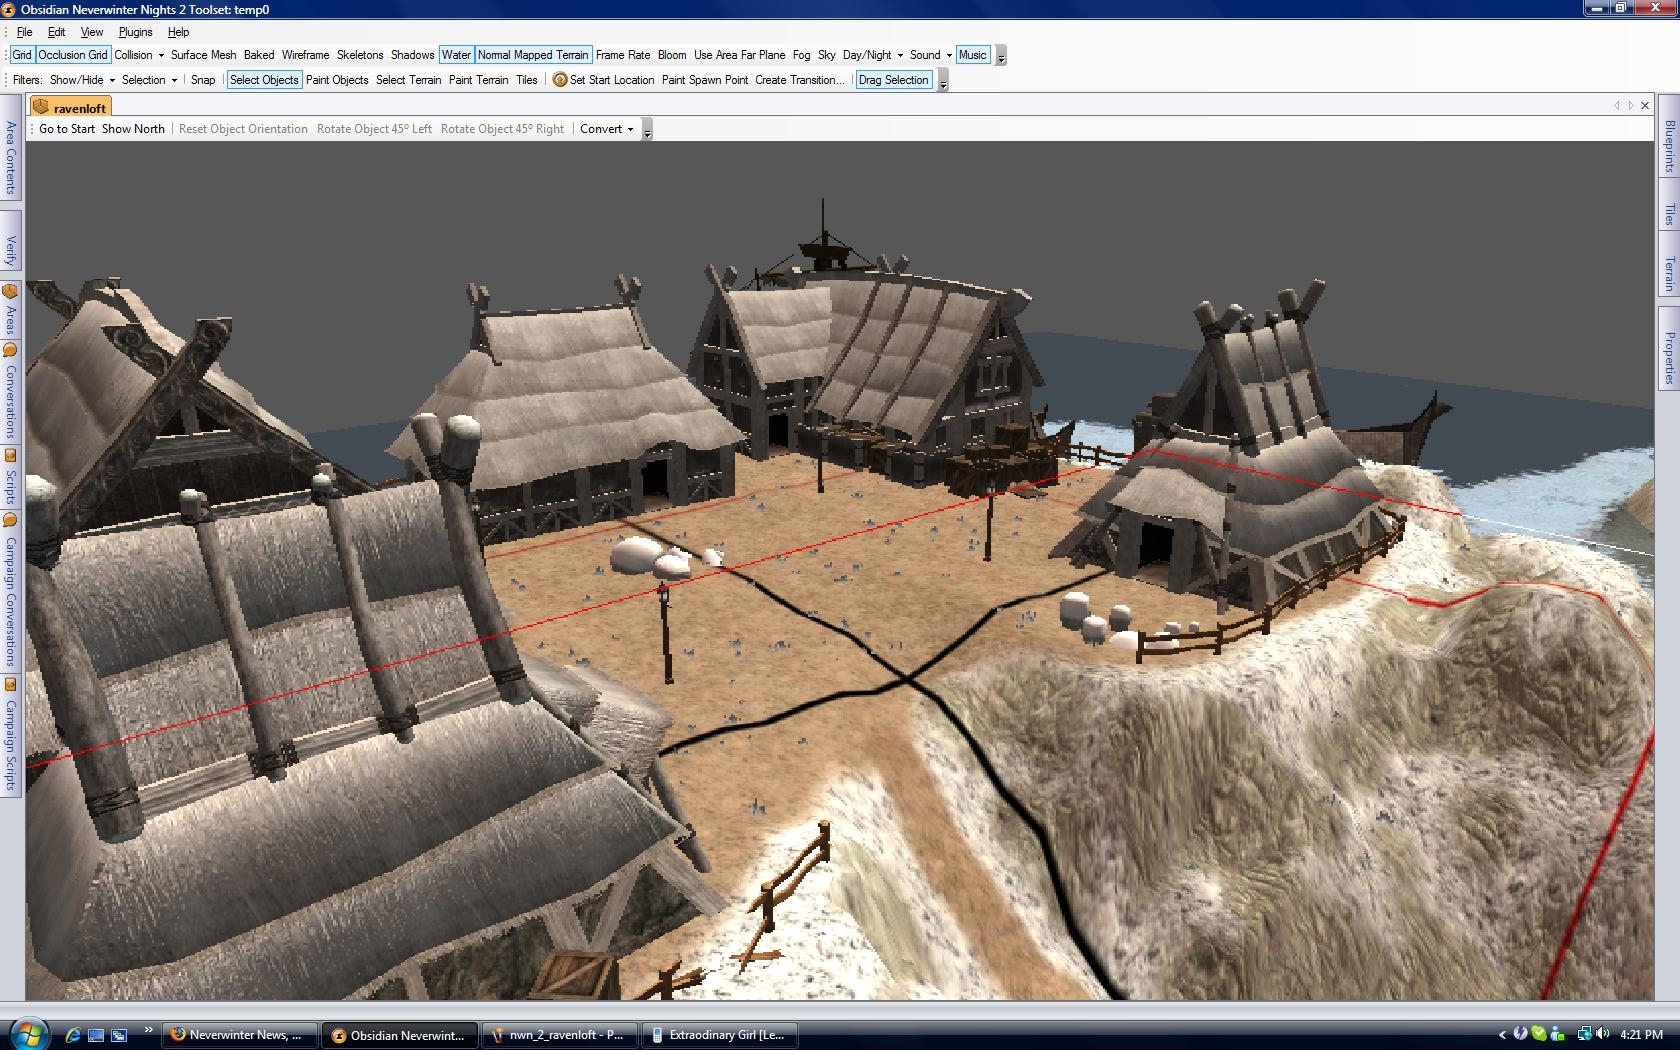Click the ravenloft area tab icon
1680x1050 pixels.
tap(41, 108)
